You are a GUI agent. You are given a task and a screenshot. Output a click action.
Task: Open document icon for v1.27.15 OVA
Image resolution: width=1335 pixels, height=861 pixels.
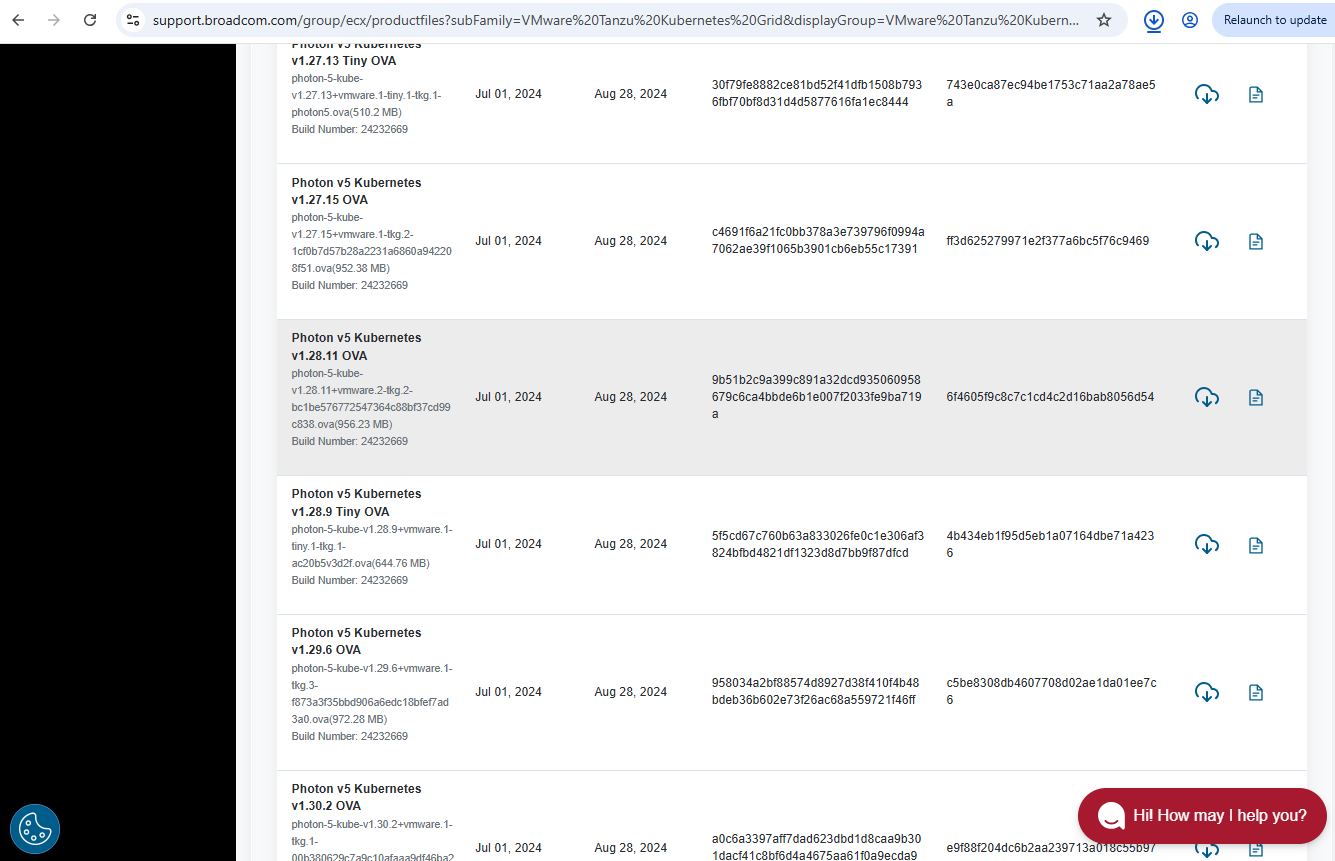(1256, 242)
